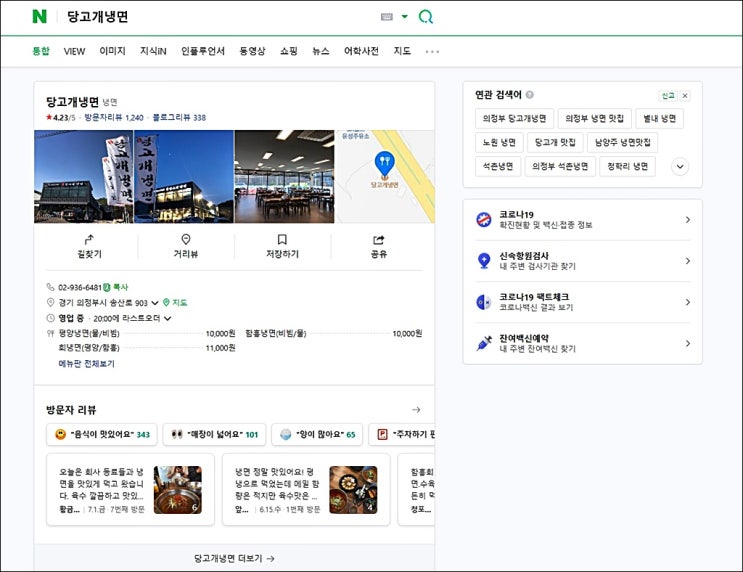This screenshot has height=572, width=743.
Task: Click 저장하기 bookmark icon
Action: [x=282, y=239]
